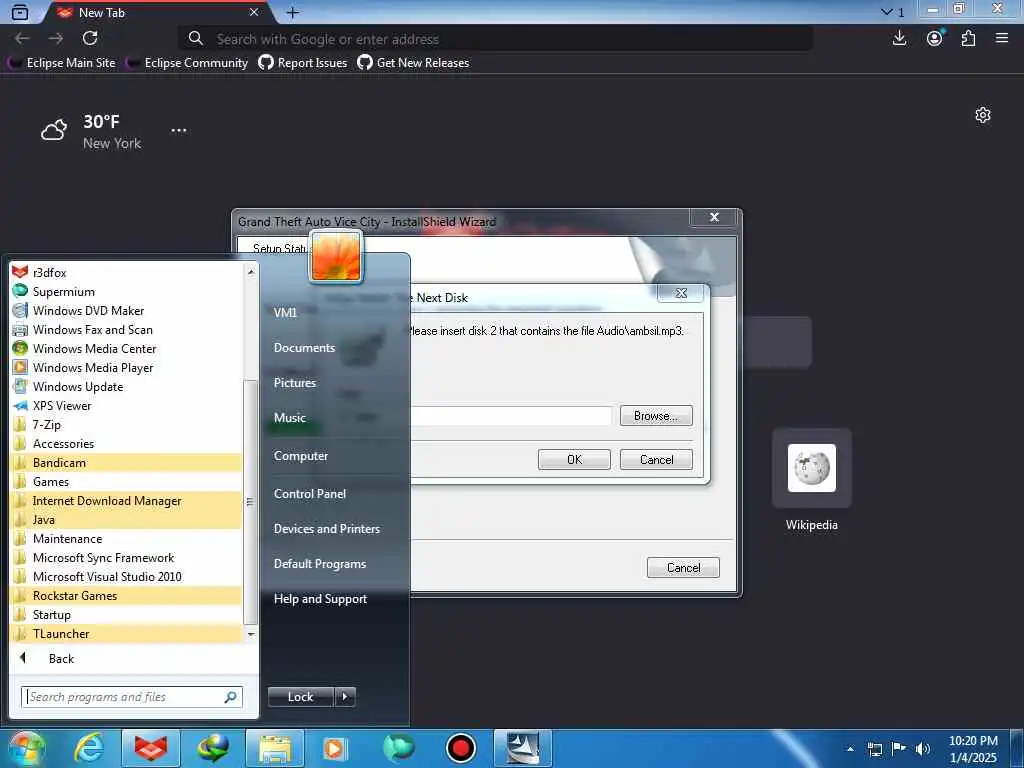Open Supermium from the taskbar
Viewport: 1024px width, 768px height.
coord(398,748)
